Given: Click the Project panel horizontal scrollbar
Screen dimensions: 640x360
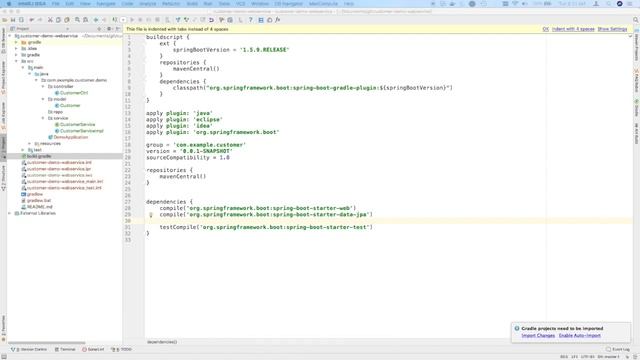Looking at the screenshot, I should [47, 343].
